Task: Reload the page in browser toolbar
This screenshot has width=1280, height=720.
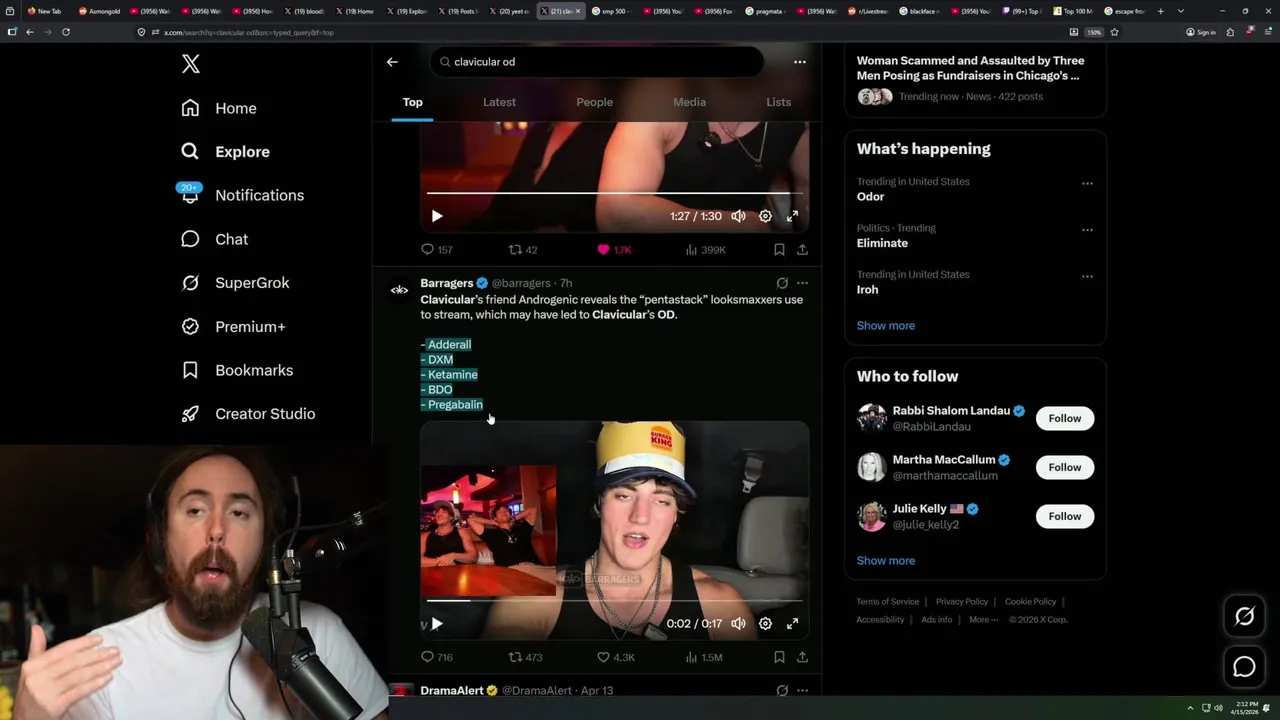Action: 66,32
